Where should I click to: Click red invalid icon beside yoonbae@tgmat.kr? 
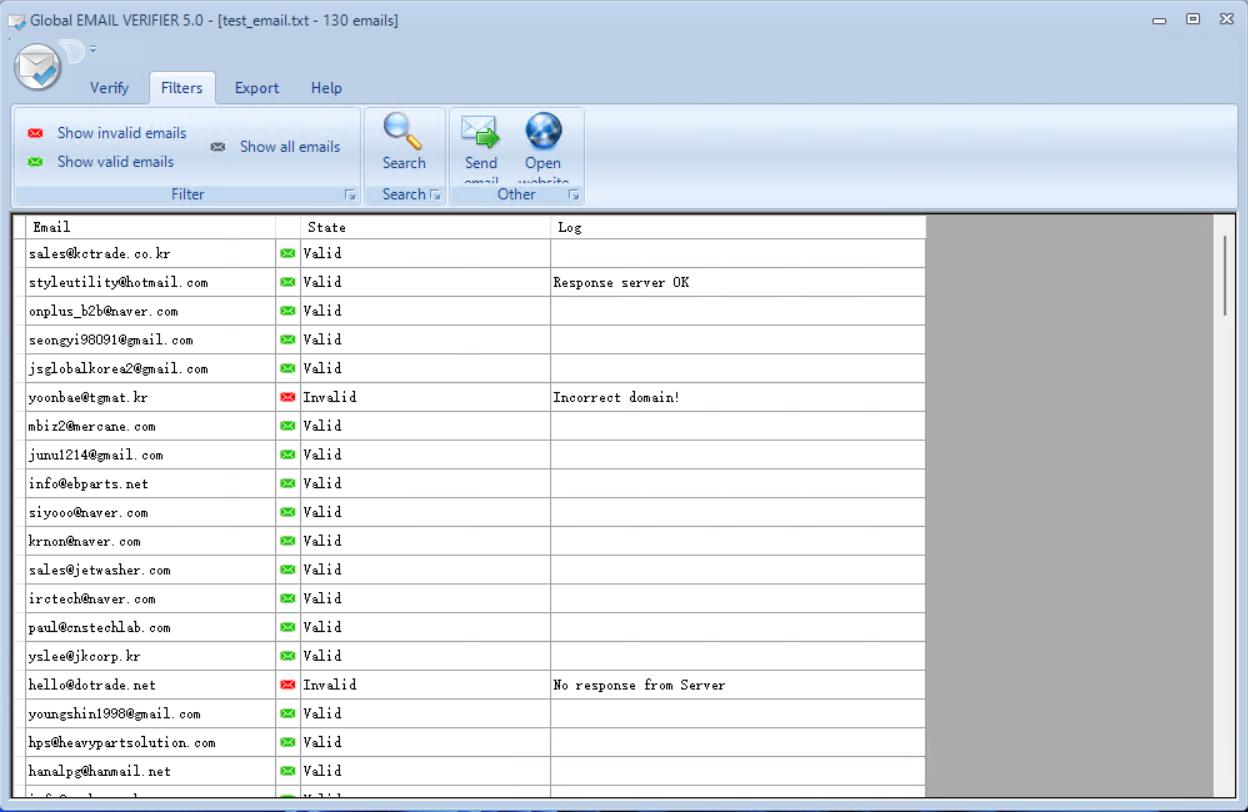point(288,397)
